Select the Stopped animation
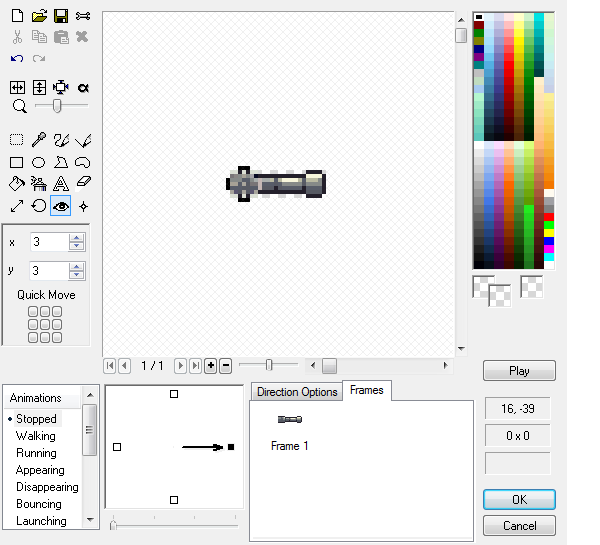 point(36,419)
